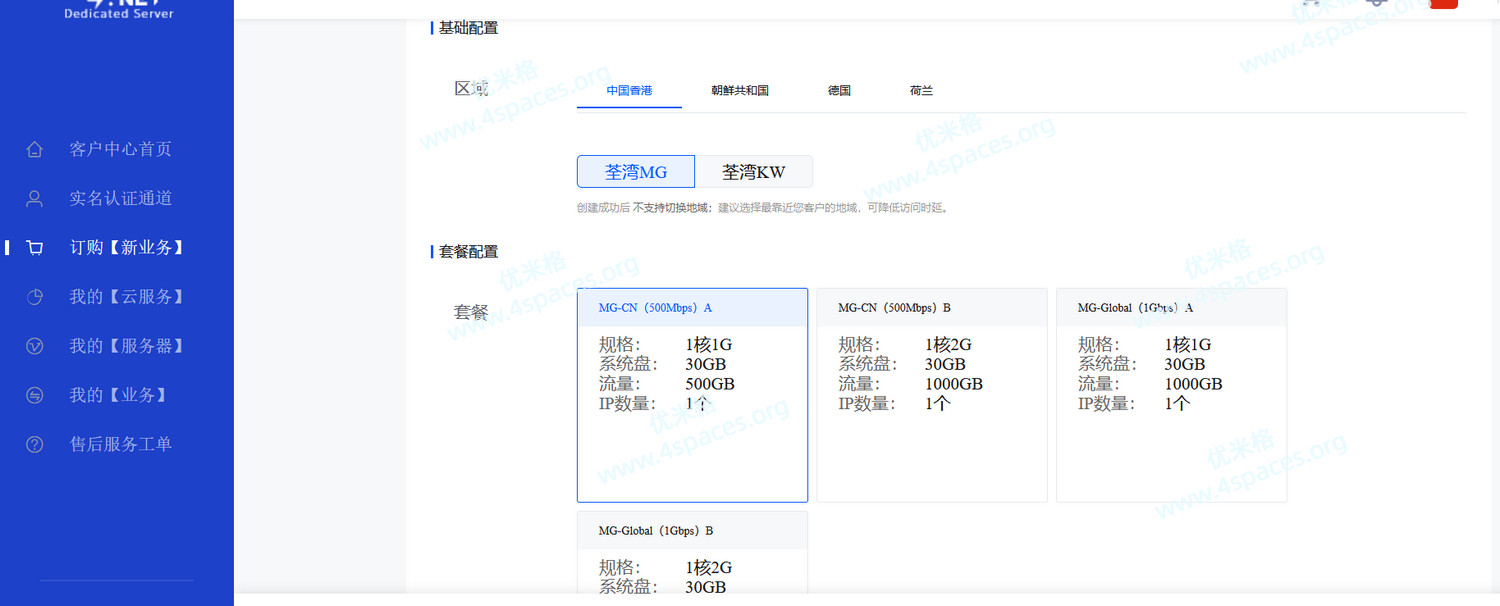Viewport: 1500px width, 606px height.
Task: Select the shopping cart icon for 订购【新业务】
Action: 35,248
